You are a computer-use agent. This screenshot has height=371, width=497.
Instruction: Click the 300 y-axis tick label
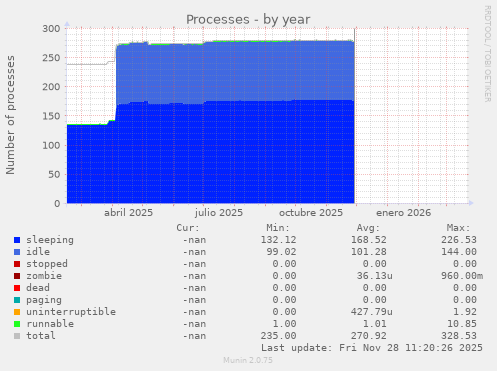point(51,29)
